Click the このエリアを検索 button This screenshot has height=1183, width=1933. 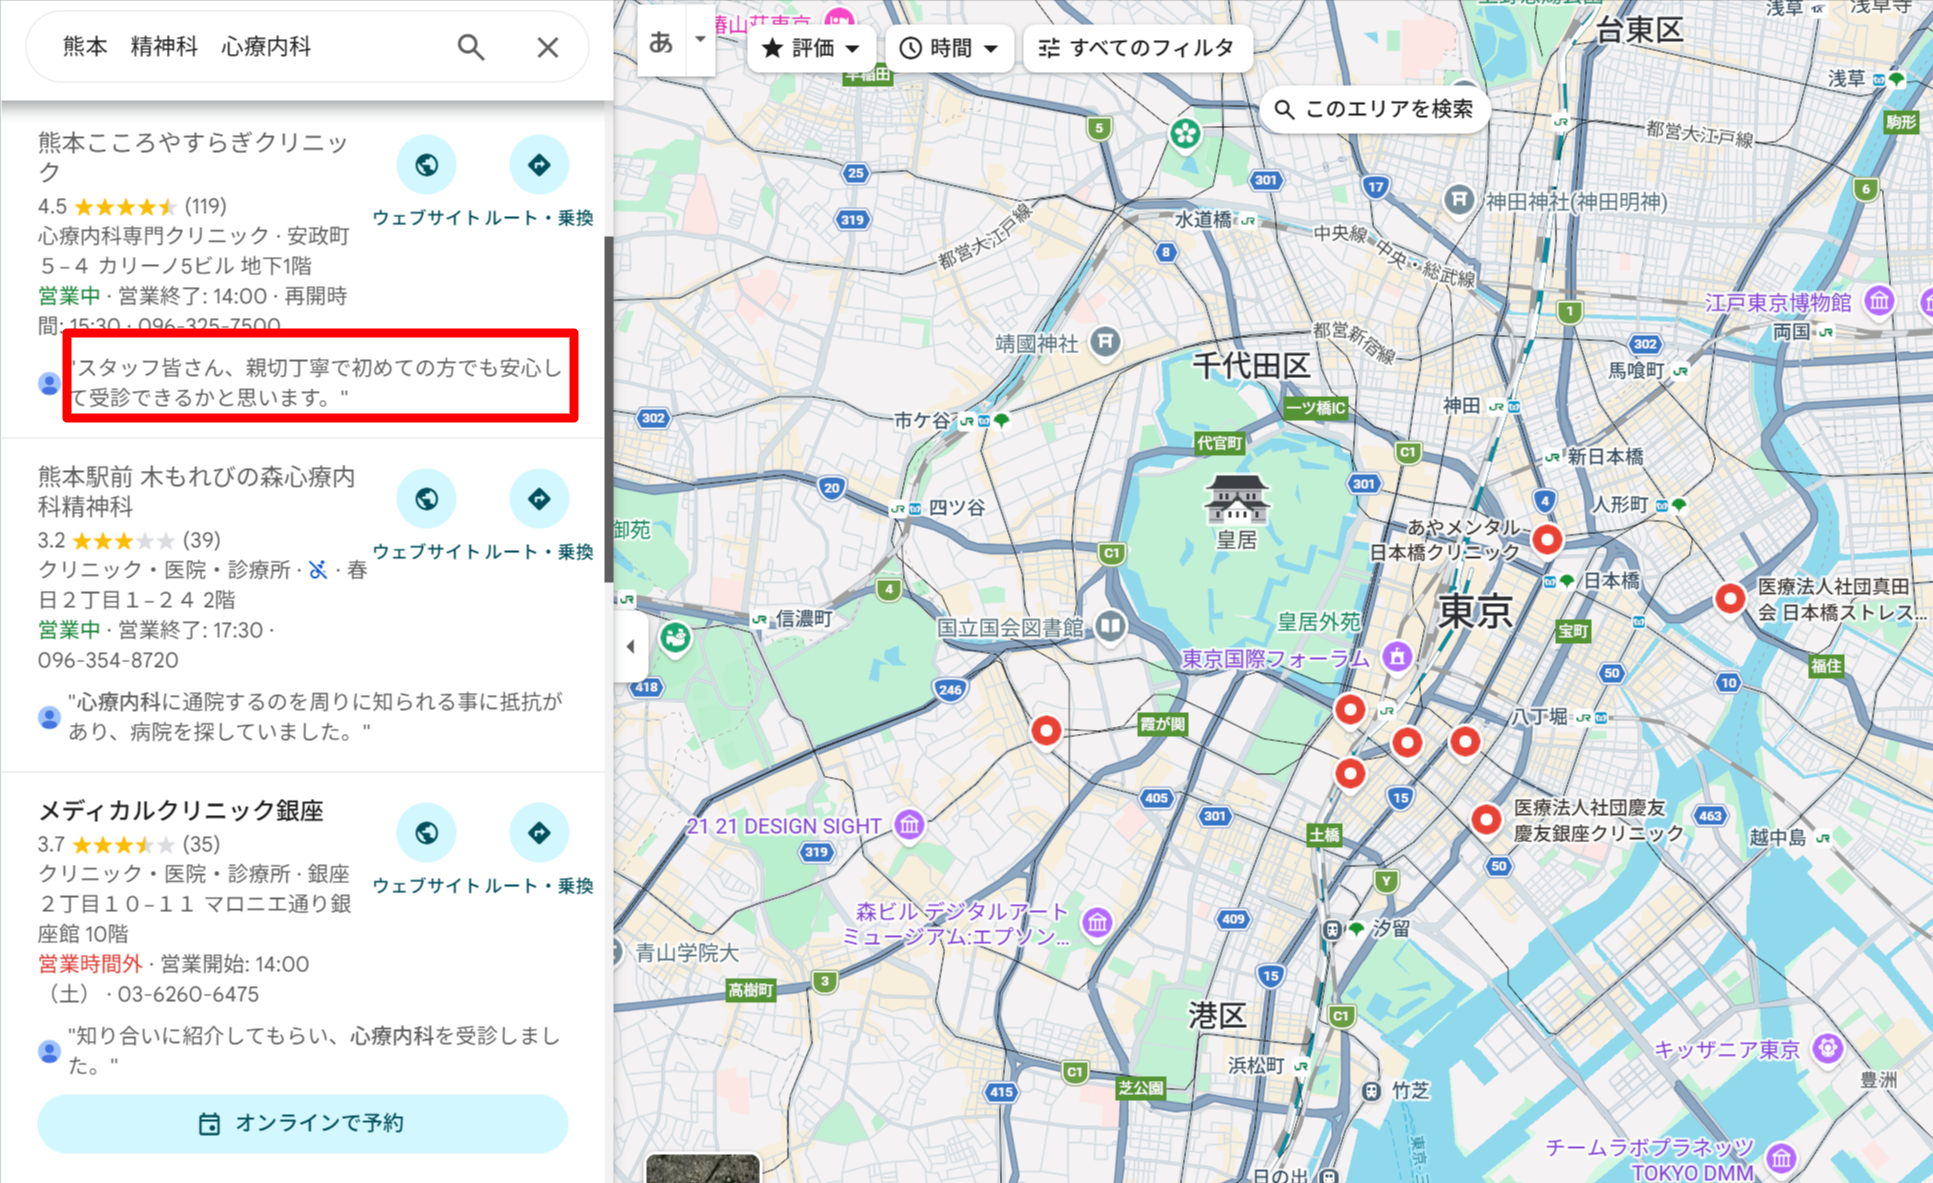[x=1377, y=110]
